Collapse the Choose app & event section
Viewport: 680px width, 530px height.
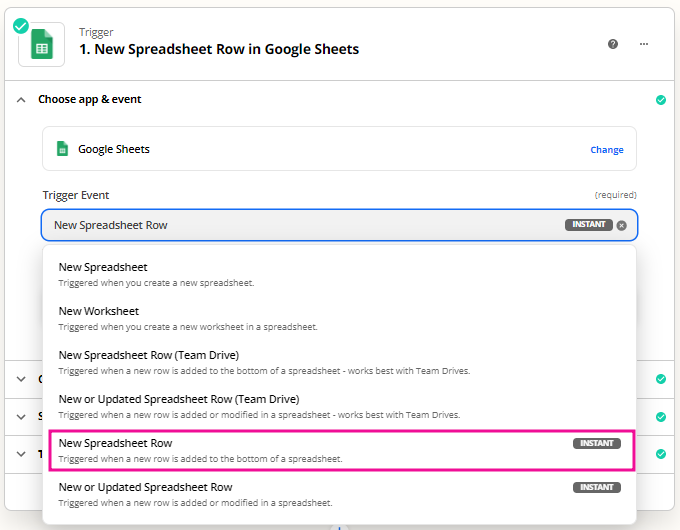[22, 100]
